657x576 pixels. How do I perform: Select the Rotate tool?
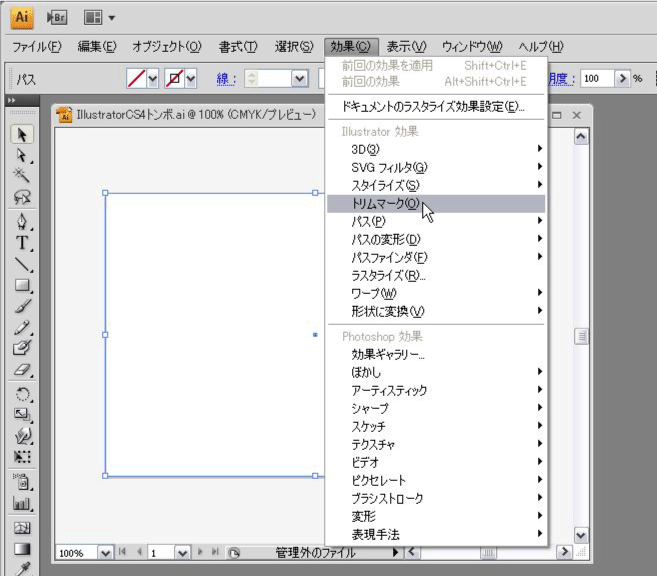[22, 393]
